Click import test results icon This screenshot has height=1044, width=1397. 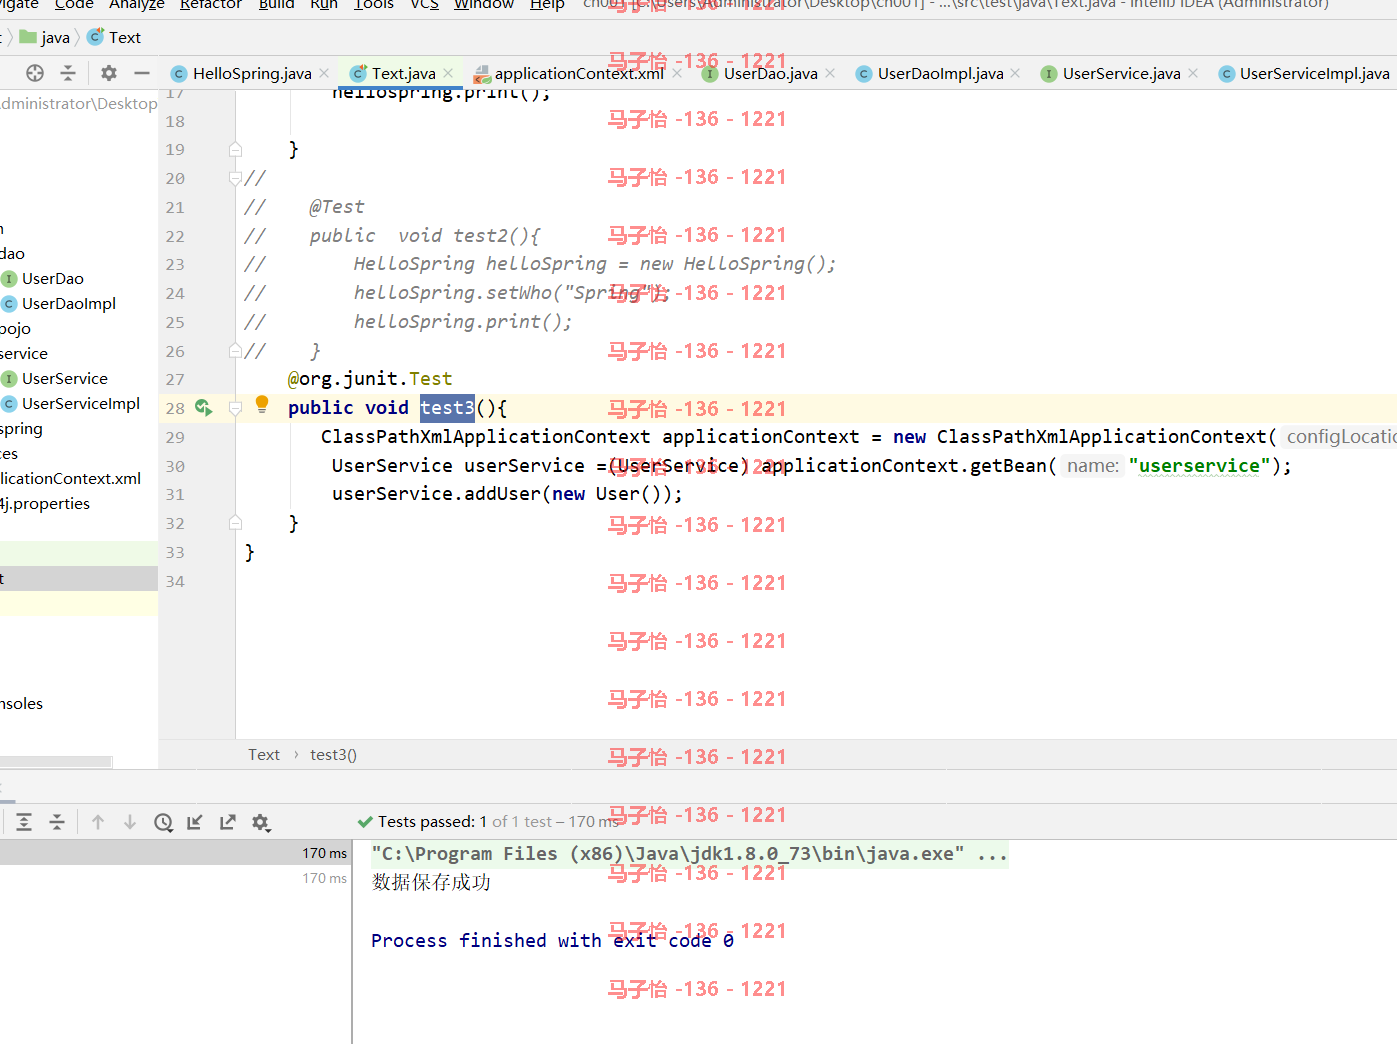click(x=195, y=822)
